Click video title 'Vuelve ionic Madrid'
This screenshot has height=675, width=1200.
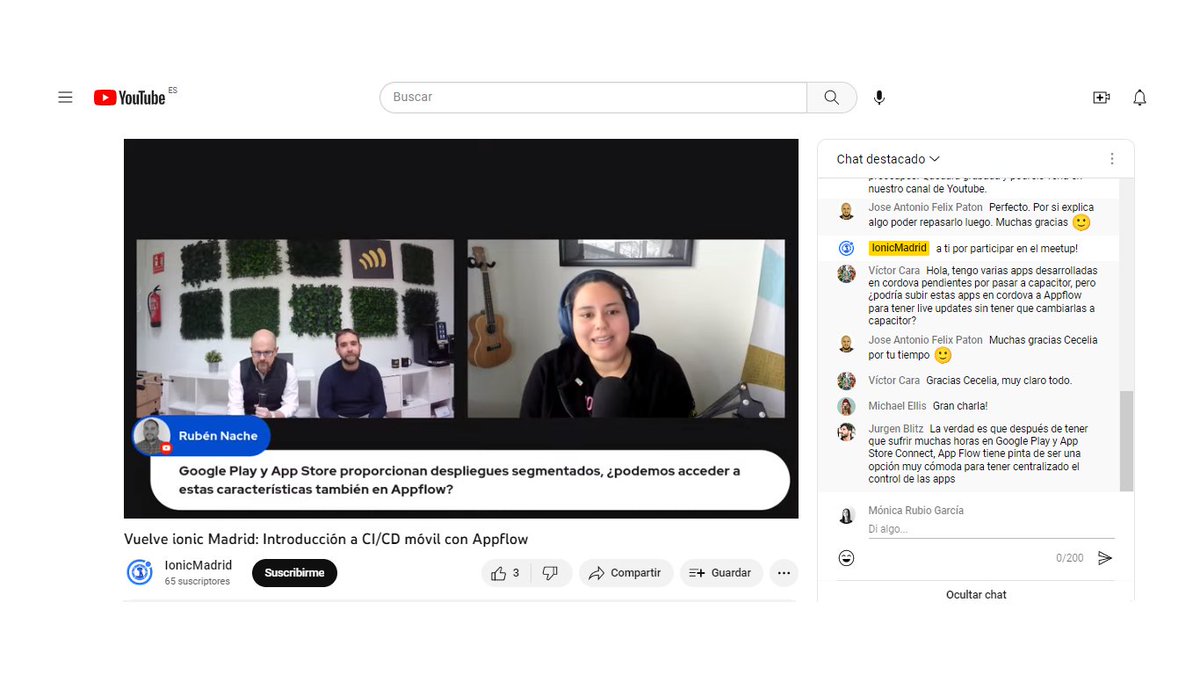tap(326, 539)
